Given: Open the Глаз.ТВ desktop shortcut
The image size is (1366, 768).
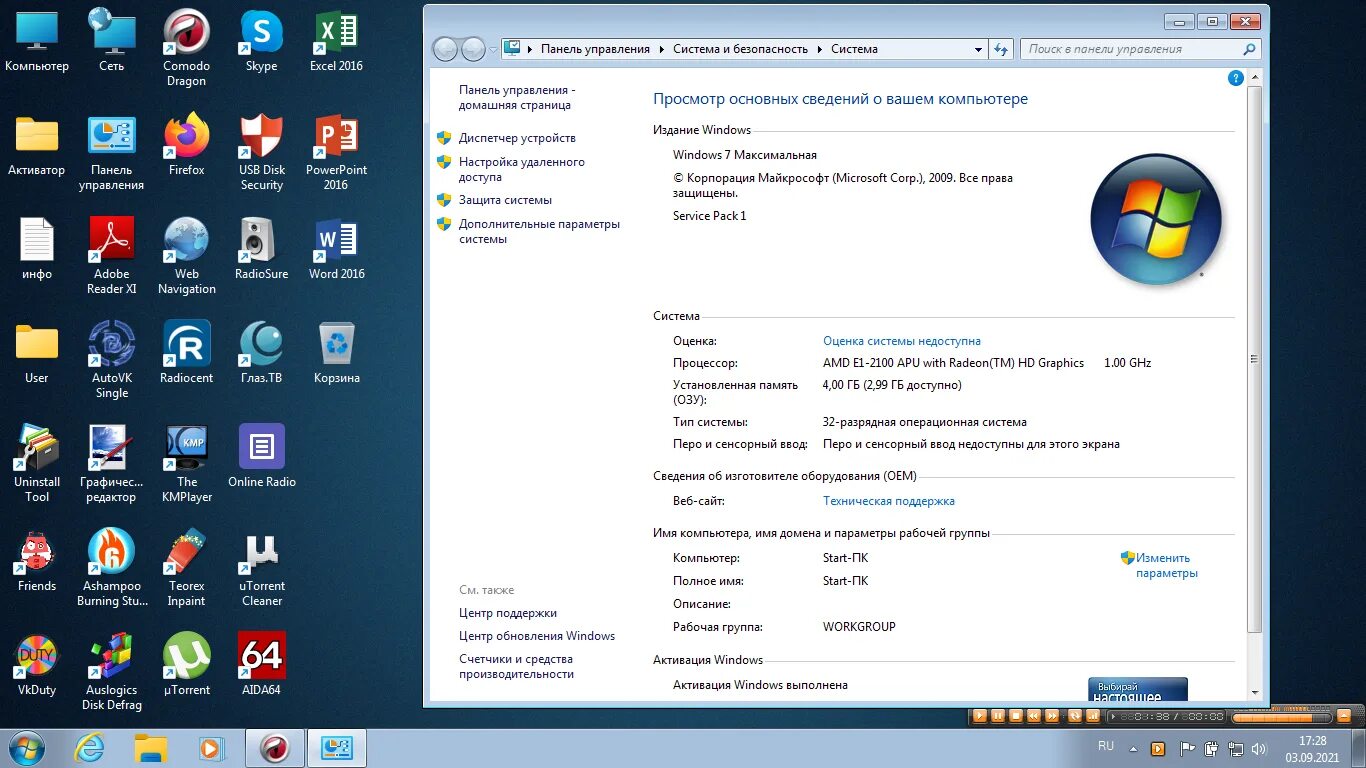Looking at the screenshot, I should click(261, 352).
